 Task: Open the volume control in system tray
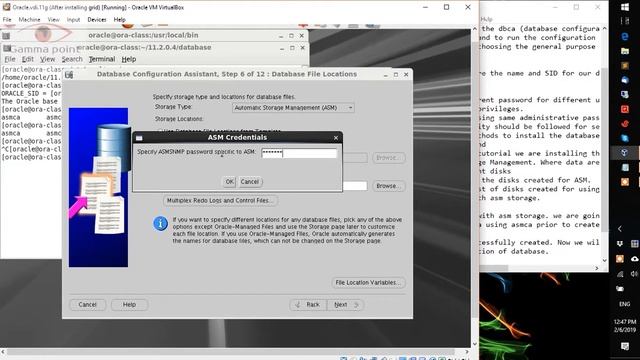pos(634,274)
